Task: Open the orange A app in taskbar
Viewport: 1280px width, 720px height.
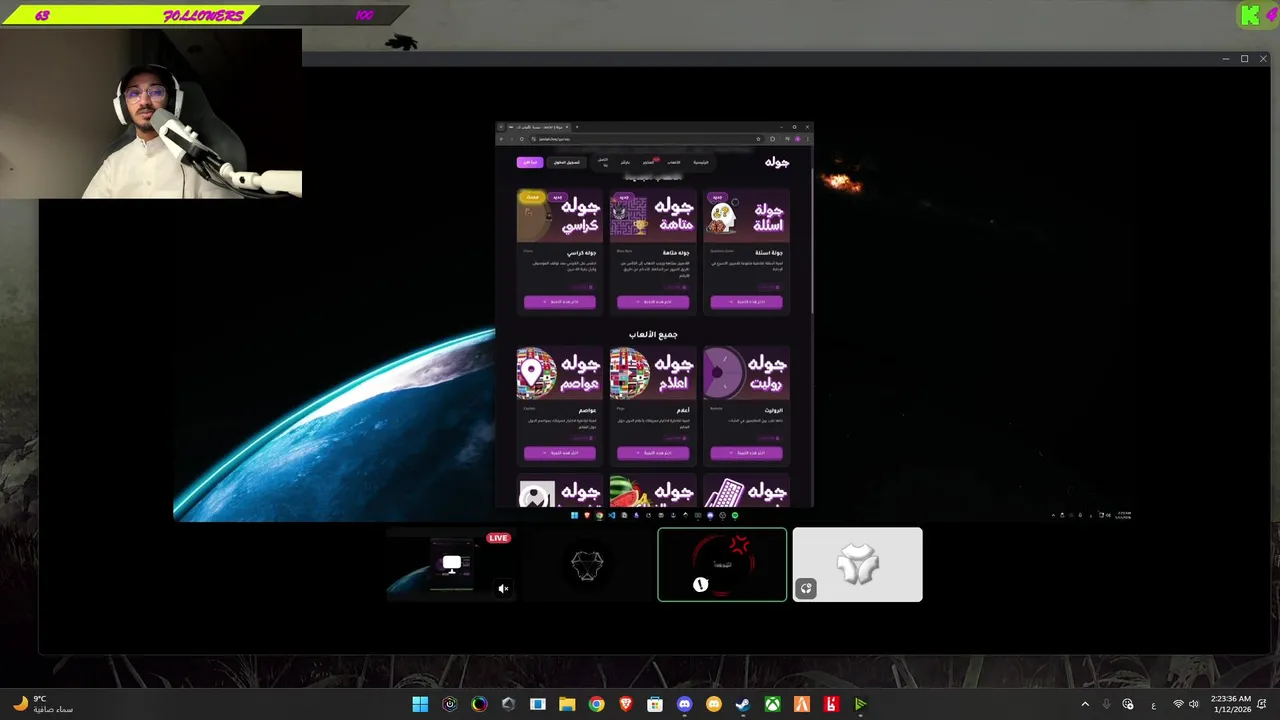Action: (x=801, y=704)
